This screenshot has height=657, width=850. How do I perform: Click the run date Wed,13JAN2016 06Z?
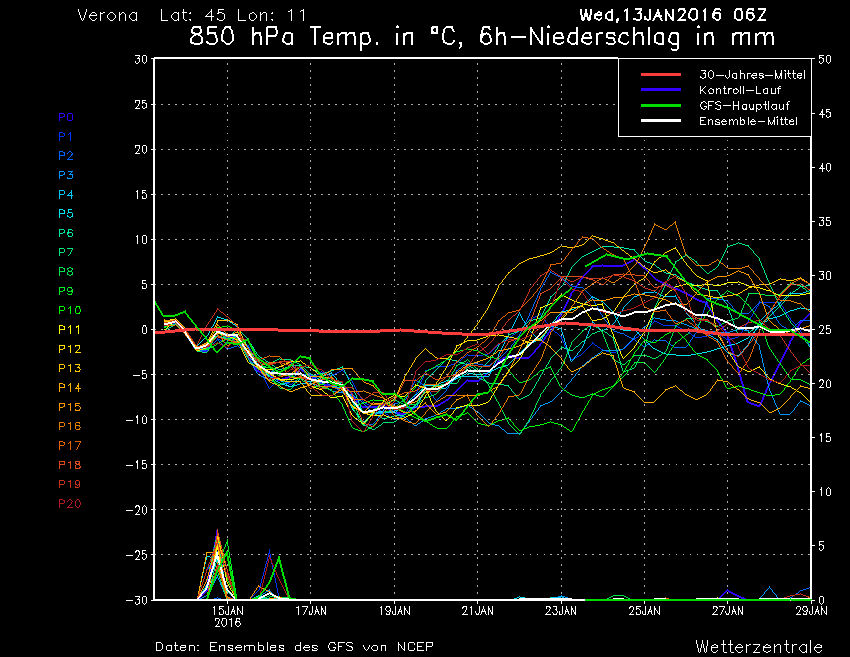(x=673, y=15)
